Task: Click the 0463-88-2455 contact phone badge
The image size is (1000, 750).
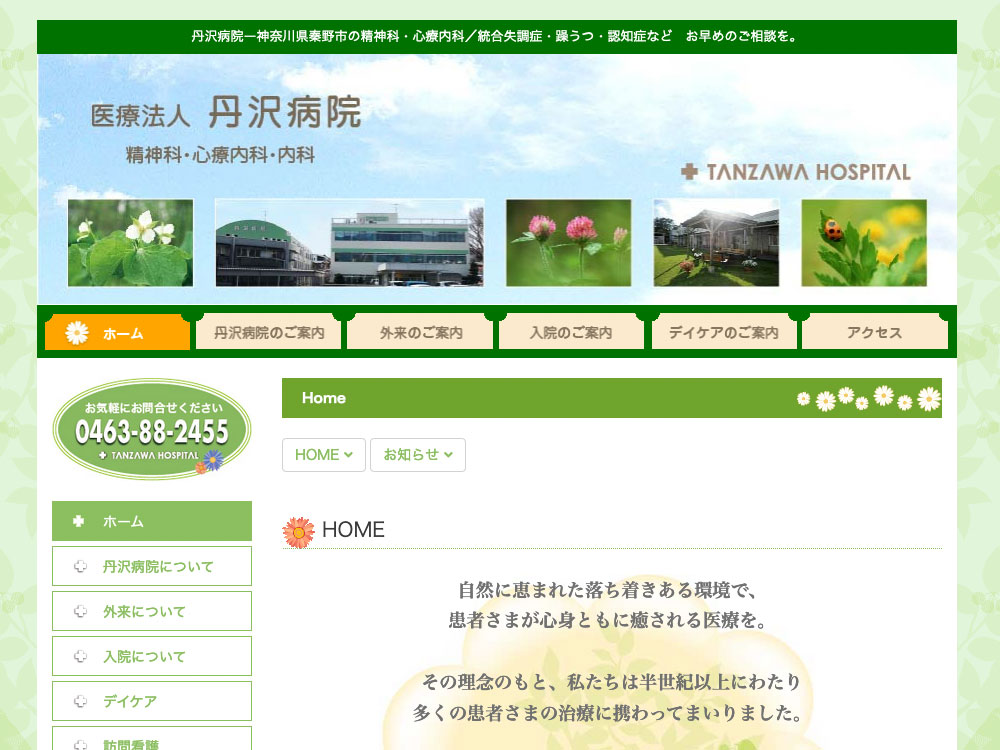Action: pos(152,429)
